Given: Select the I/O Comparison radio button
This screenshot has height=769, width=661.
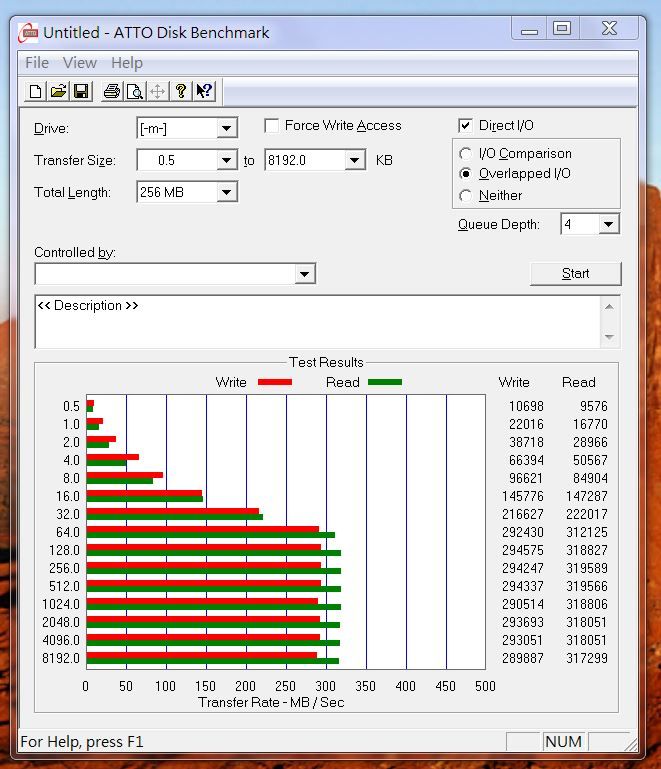Looking at the screenshot, I should pos(465,154).
